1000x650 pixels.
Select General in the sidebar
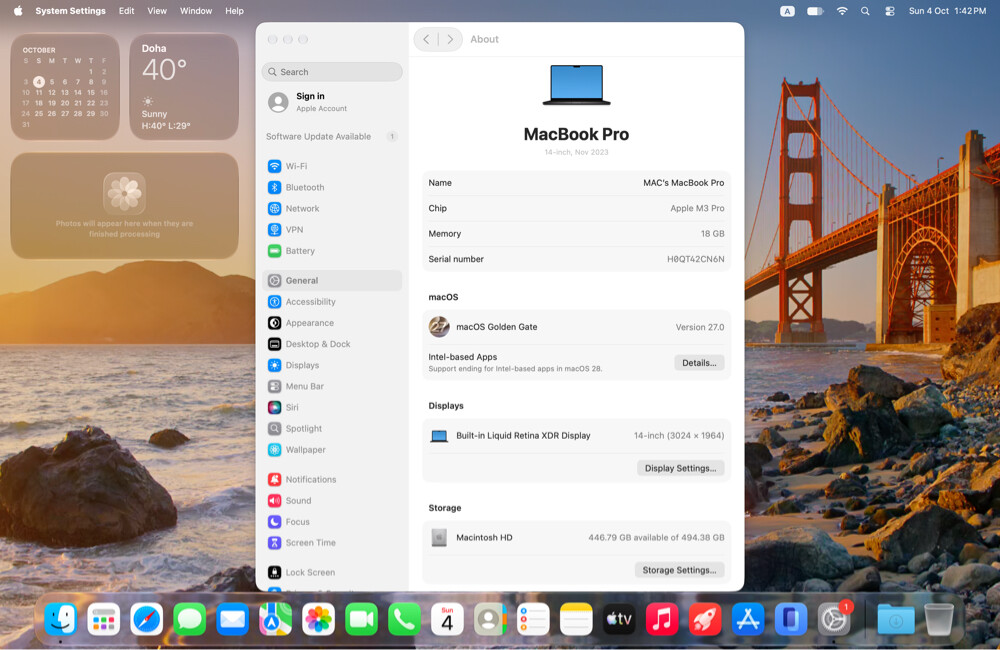pos(332,280)
